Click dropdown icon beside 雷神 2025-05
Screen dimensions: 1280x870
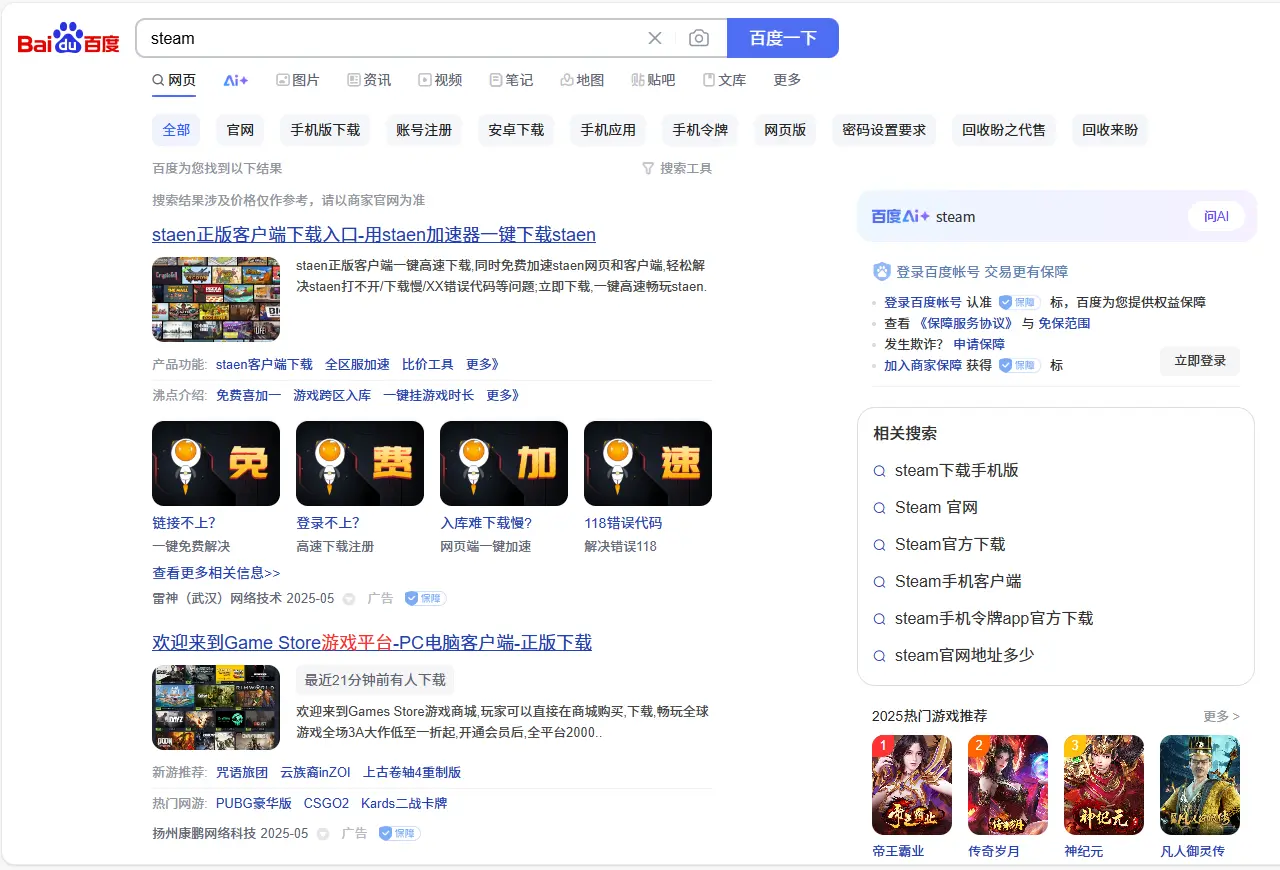[x=349, y=600]
